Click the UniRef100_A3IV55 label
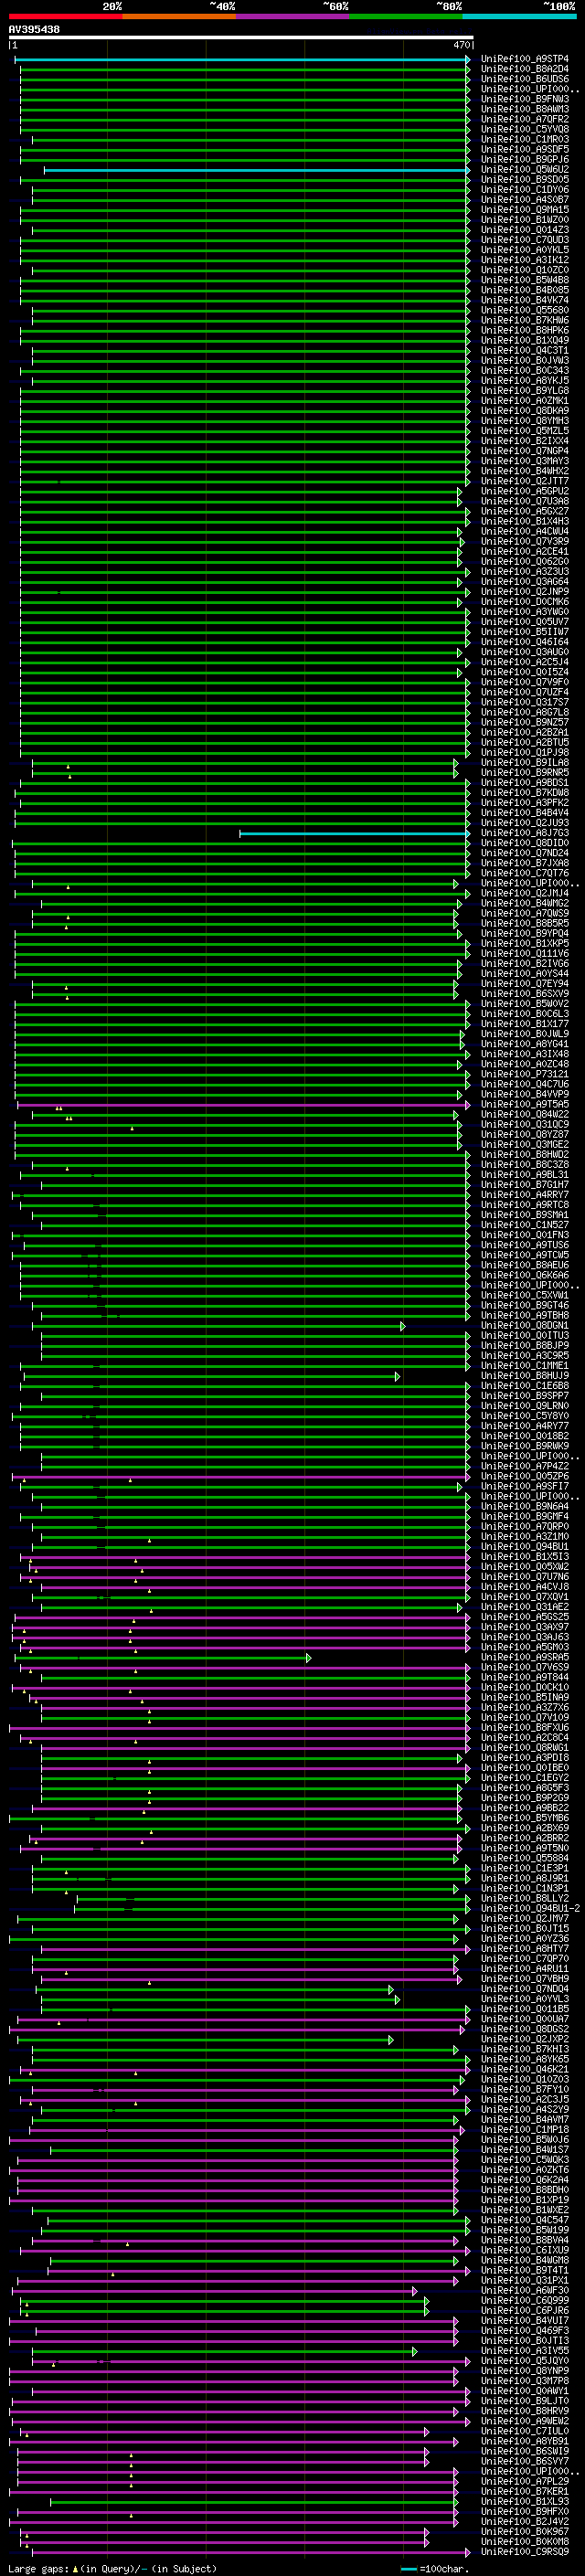Image resolution: width=585 pixels, height=2576 pixels. 525,2350
